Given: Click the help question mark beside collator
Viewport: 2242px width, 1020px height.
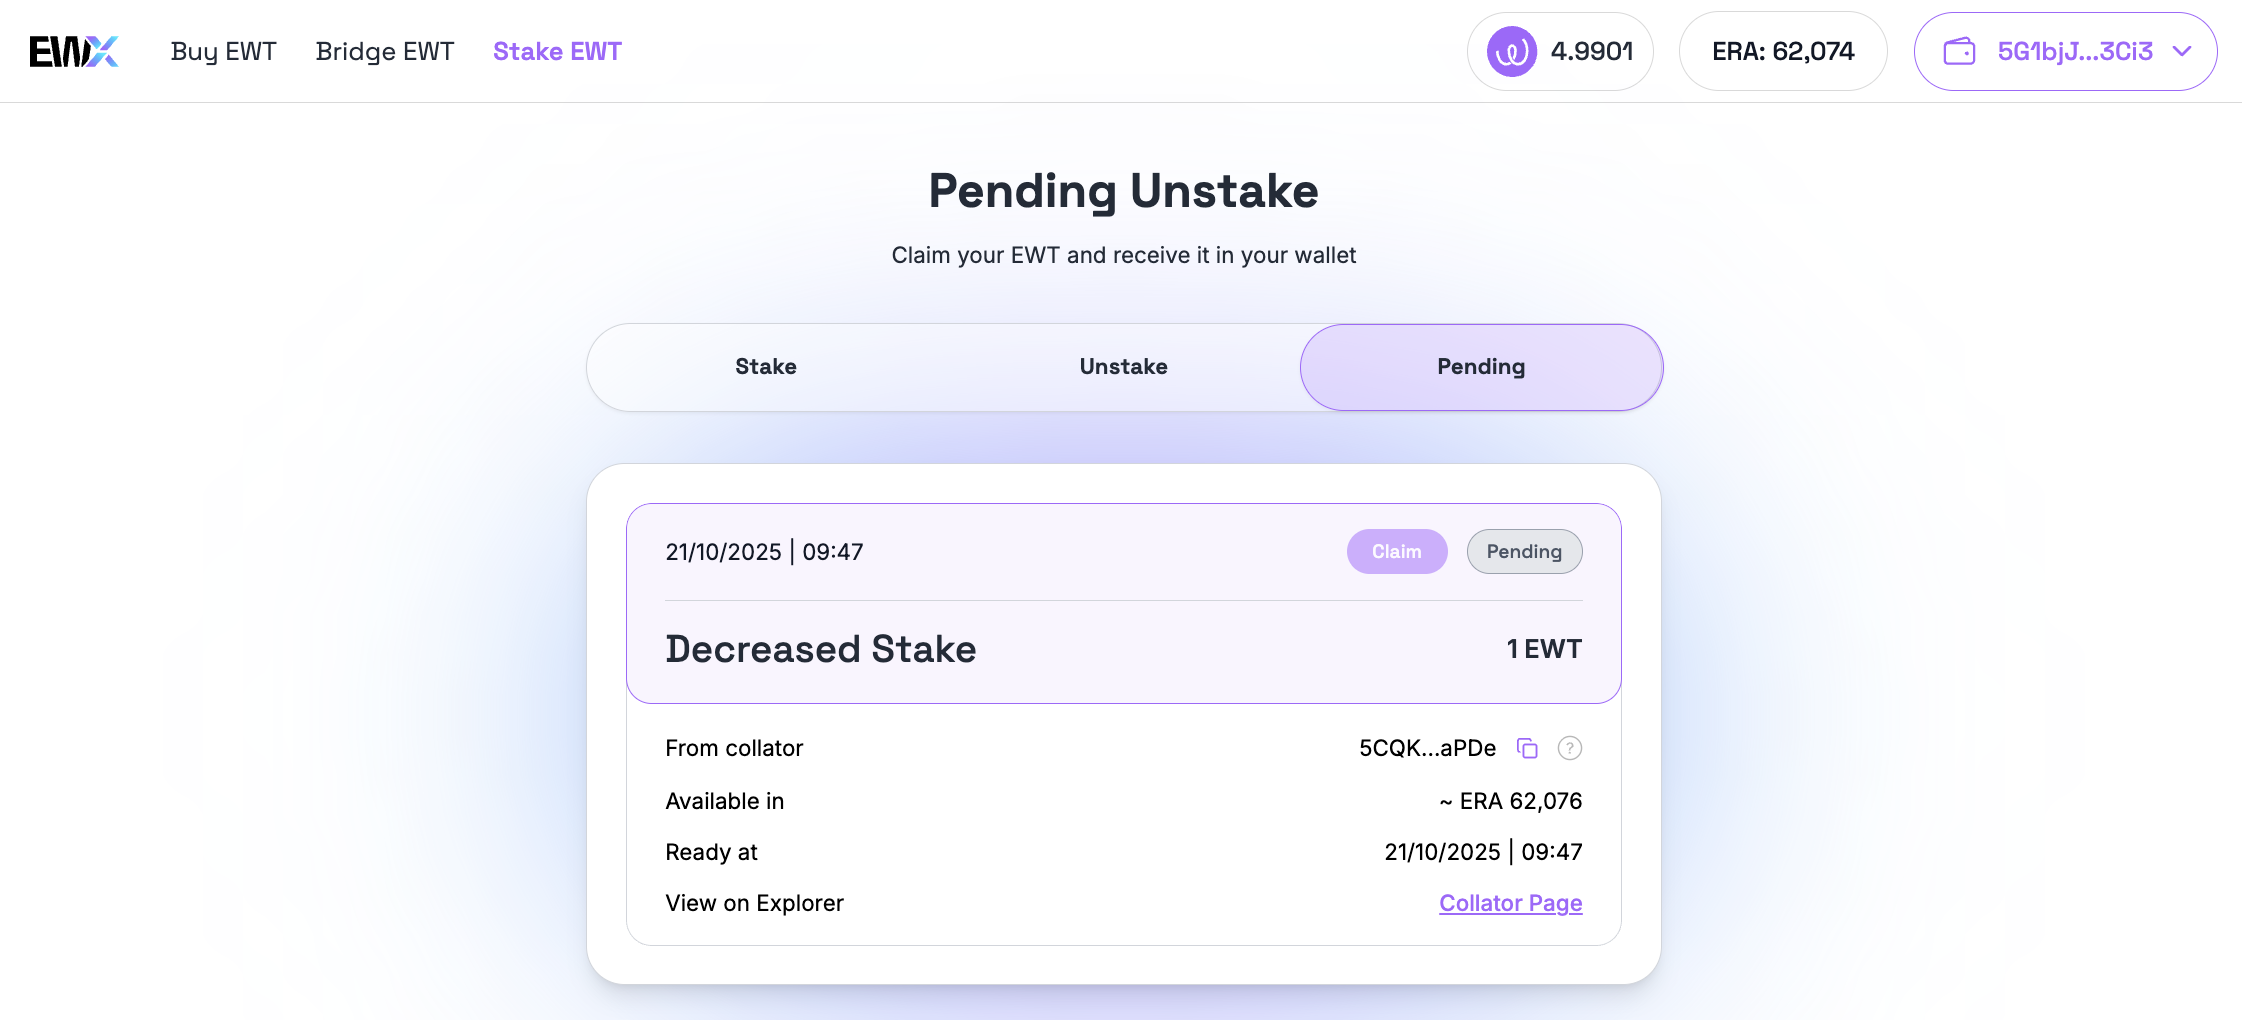Looking at the screenshot, I should [x=1570, y=748].
